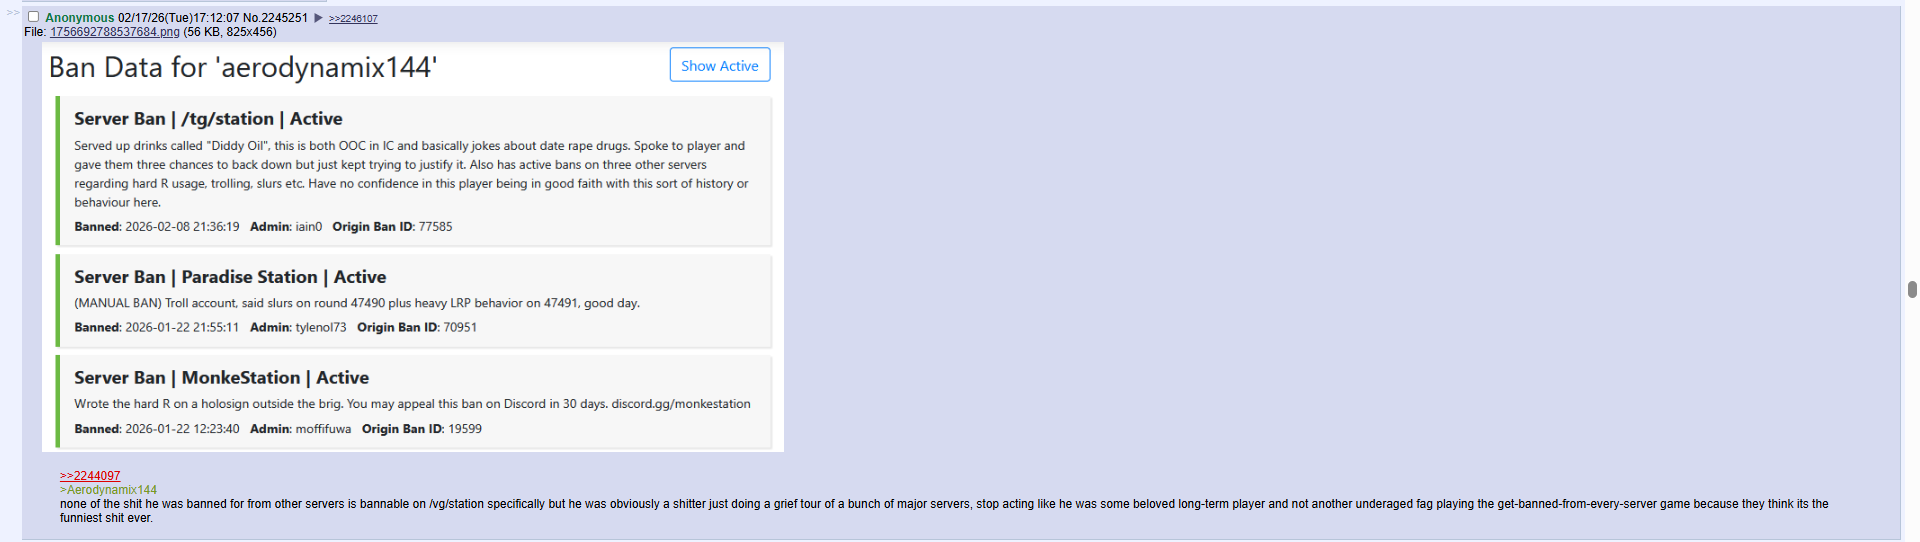Viewport: 1920px width, 542px height.
Task: Follow the quoted reply link >>2244097
Action: [x=90, y=476]
